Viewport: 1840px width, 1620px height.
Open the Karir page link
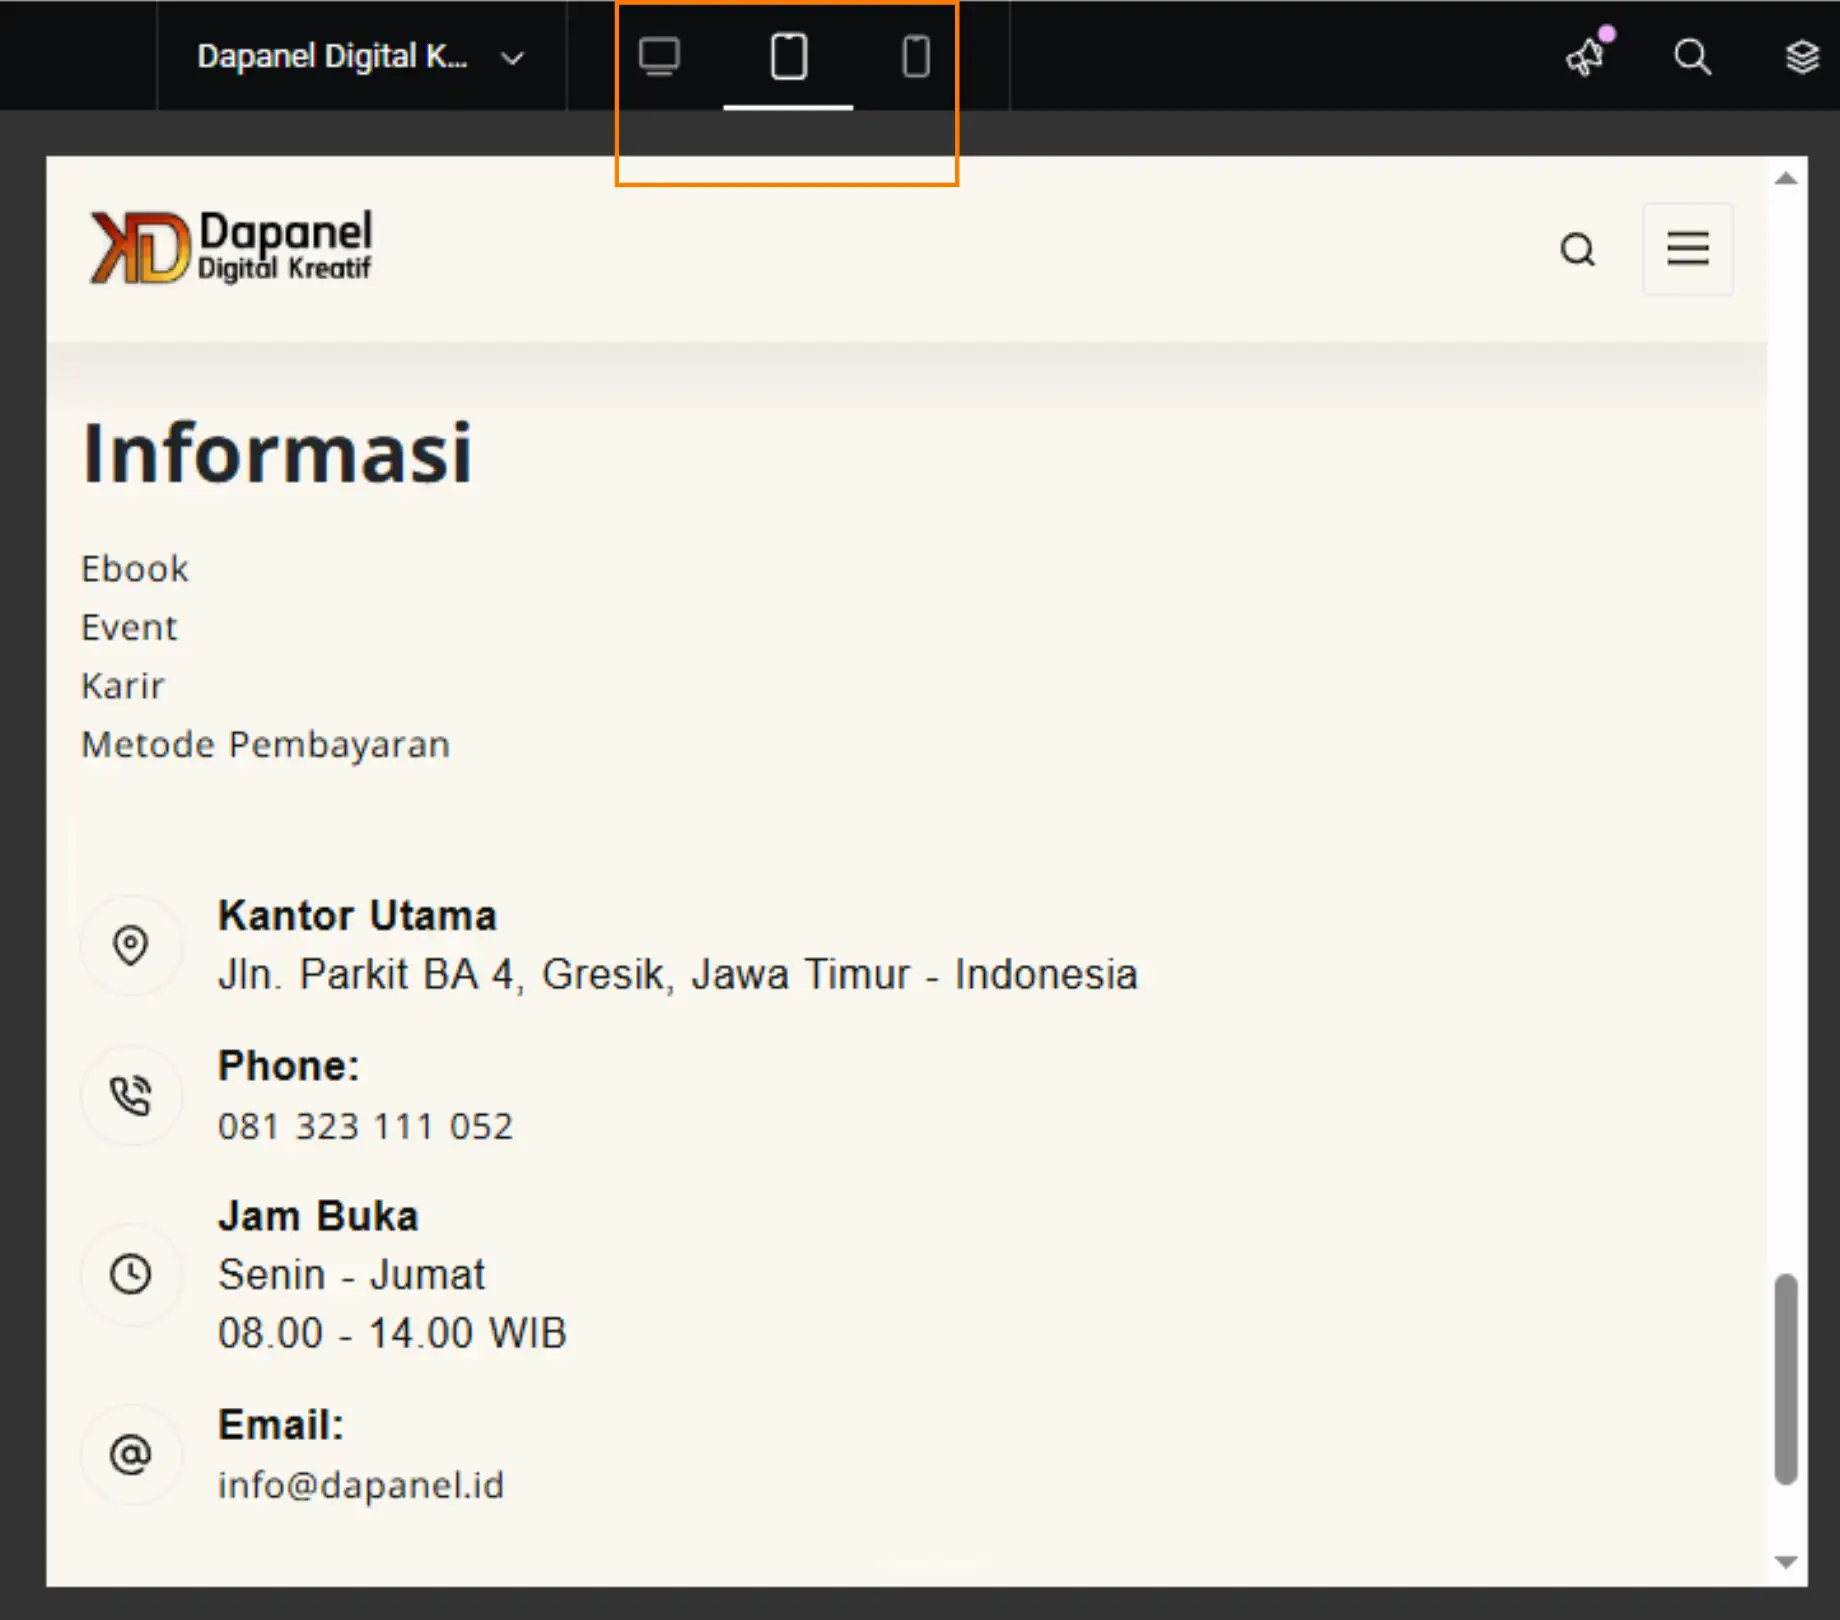(122, 685)
